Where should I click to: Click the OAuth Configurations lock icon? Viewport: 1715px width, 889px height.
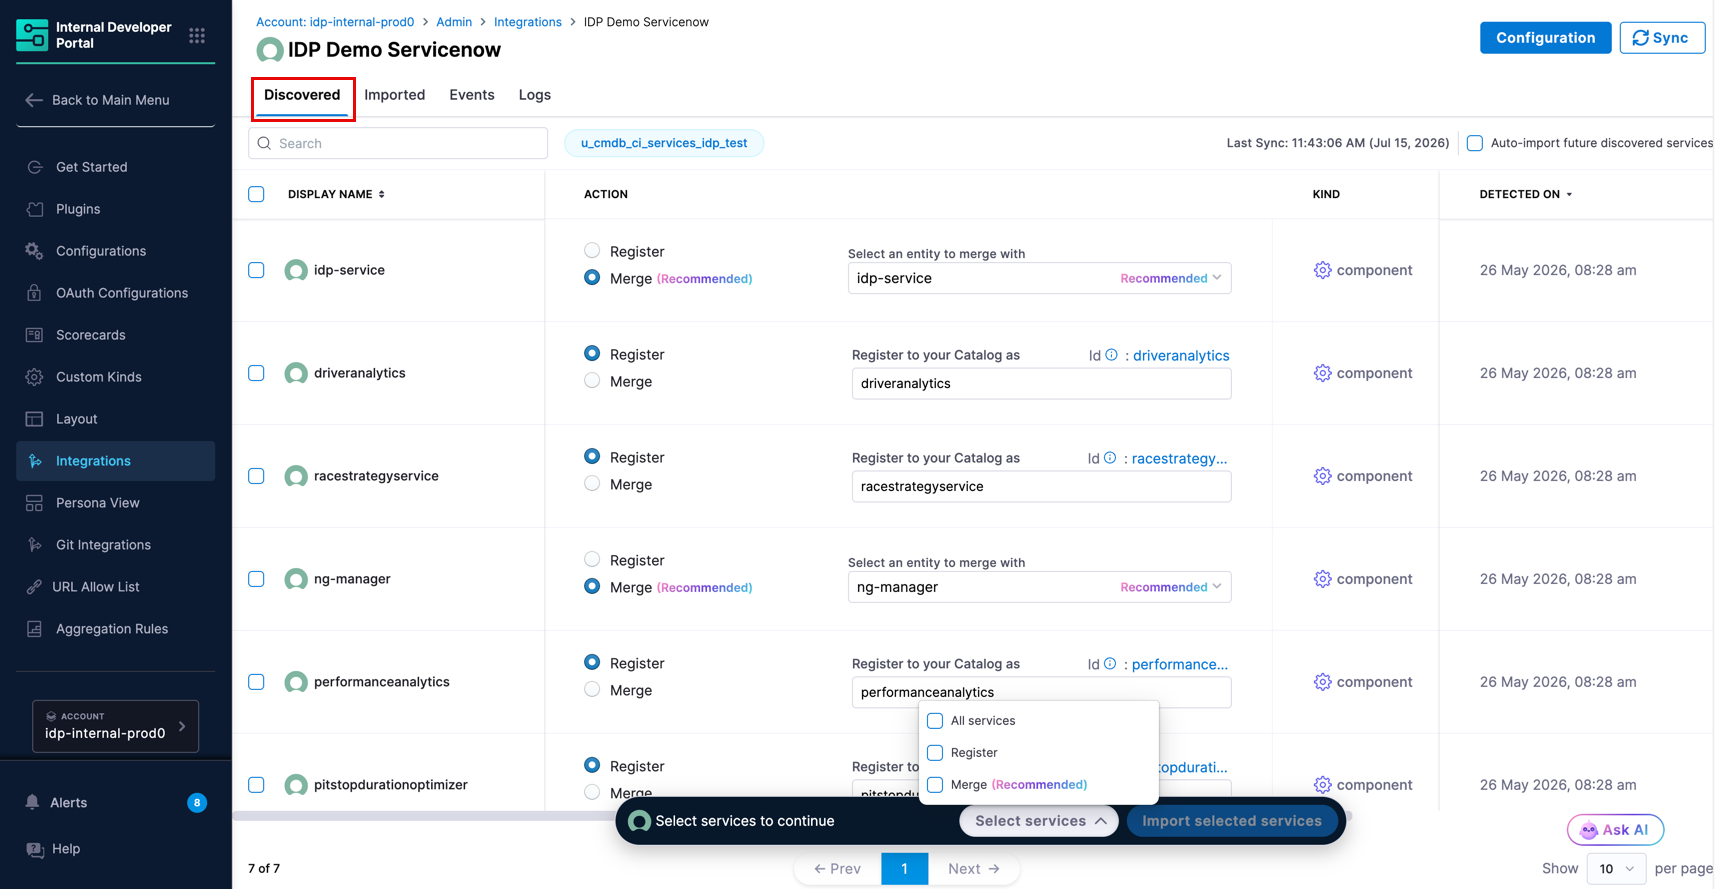(x=35, y=293)
